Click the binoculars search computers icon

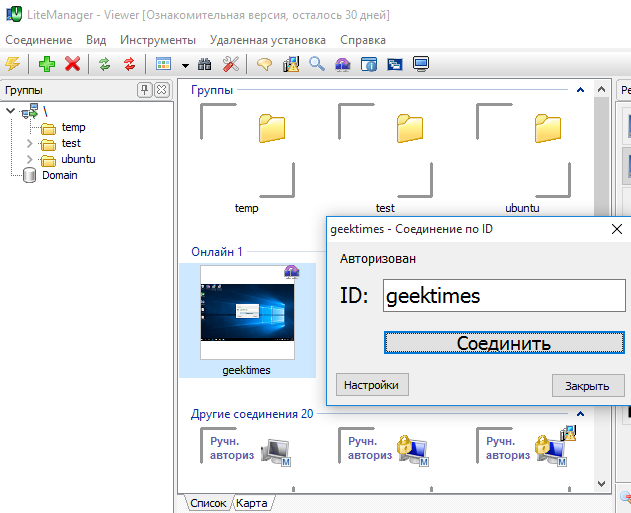(x=204, y=64)
